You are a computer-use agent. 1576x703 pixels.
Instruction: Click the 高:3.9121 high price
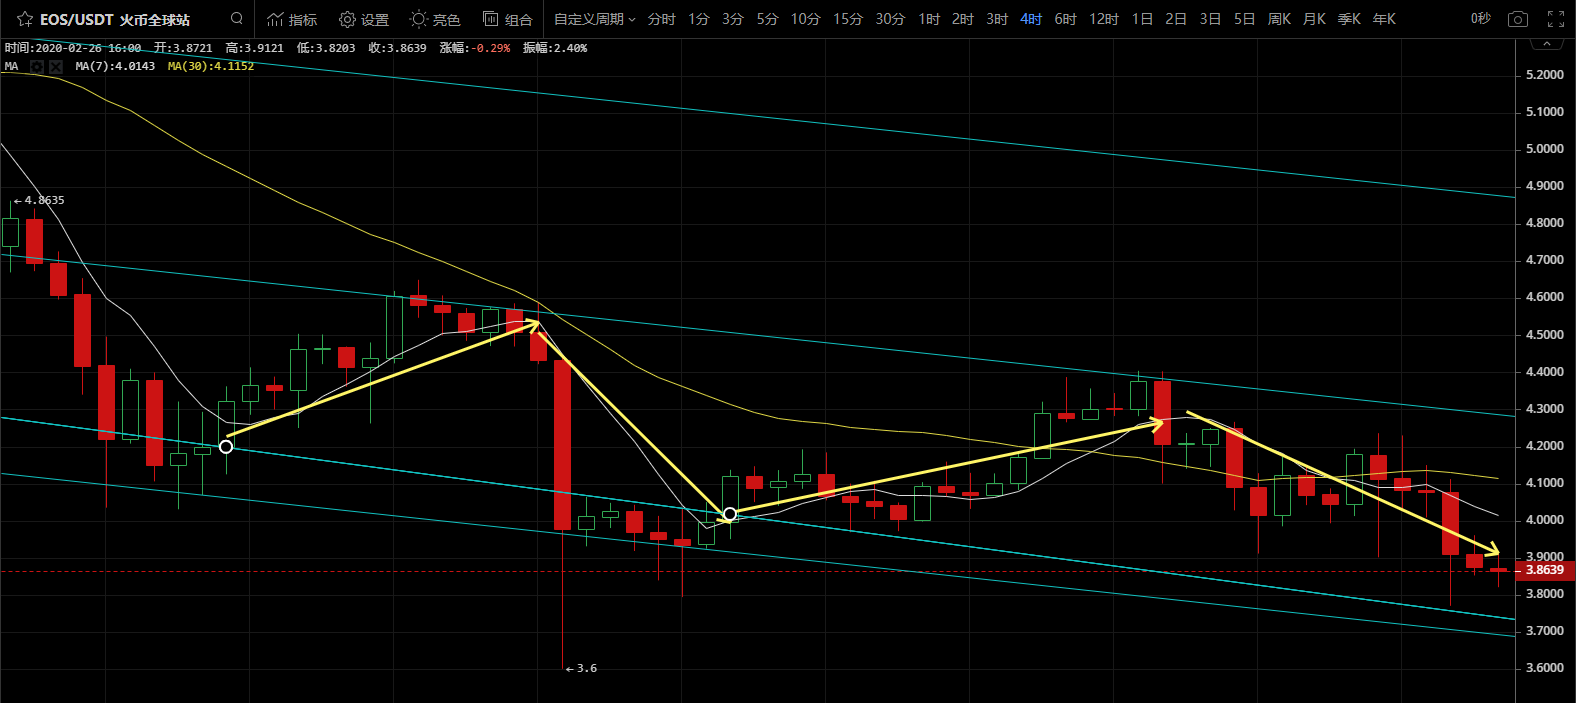click(x=254, y=48)
